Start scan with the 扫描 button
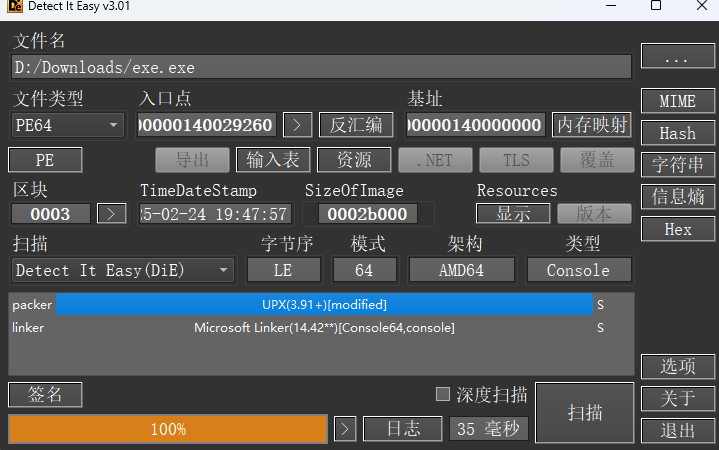 [584, 412]
